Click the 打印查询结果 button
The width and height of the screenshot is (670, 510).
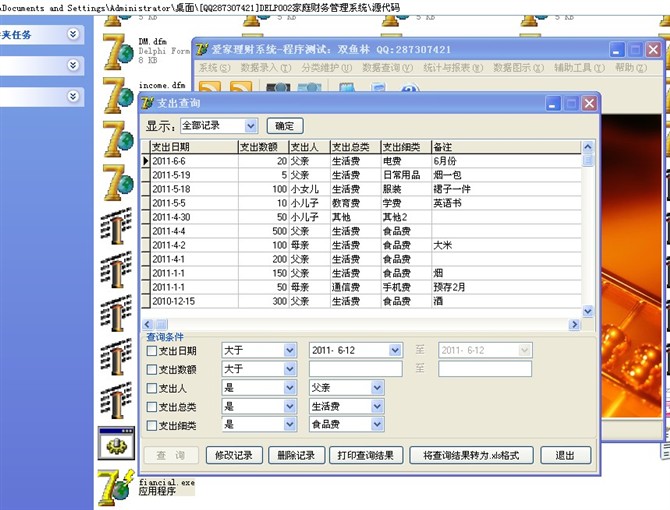pyautogui.click(x=366, y=455)
